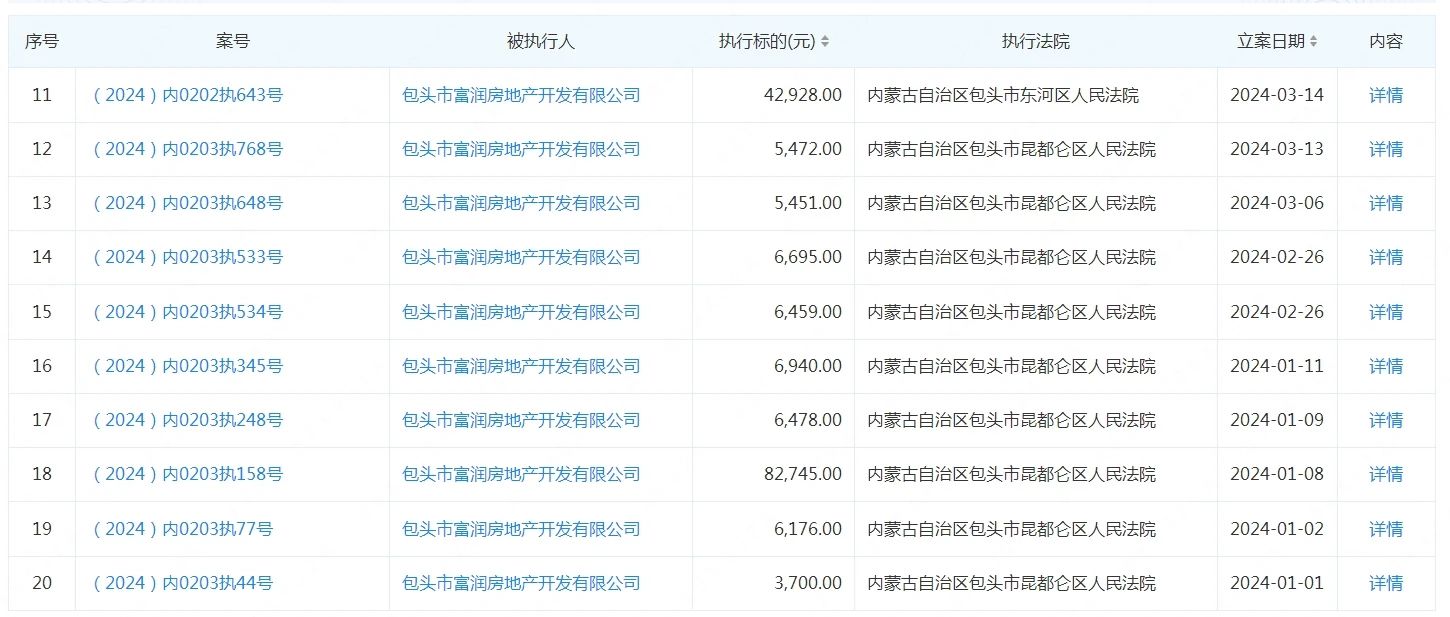
Task: Select filing date 2024-01-09
Action: (1277, 420)
